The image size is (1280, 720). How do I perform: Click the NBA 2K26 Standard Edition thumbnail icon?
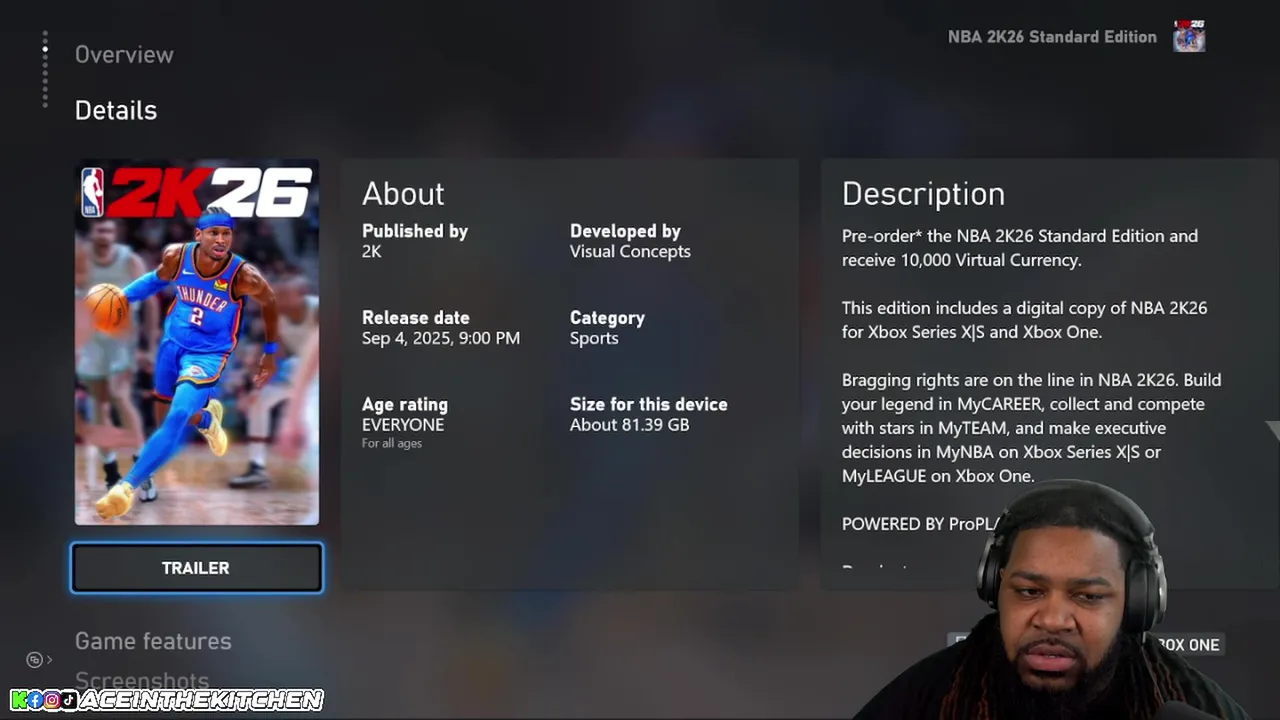[x=1189, y=36]
